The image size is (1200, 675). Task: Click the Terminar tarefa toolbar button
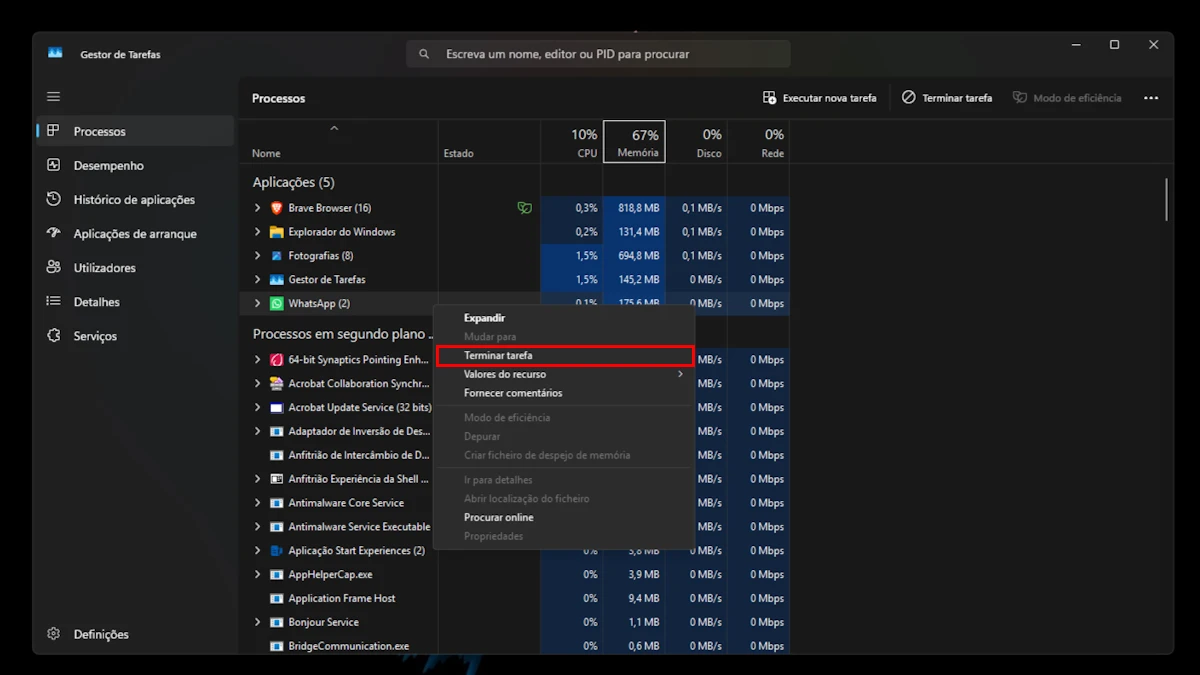click(x=947, y=98)
